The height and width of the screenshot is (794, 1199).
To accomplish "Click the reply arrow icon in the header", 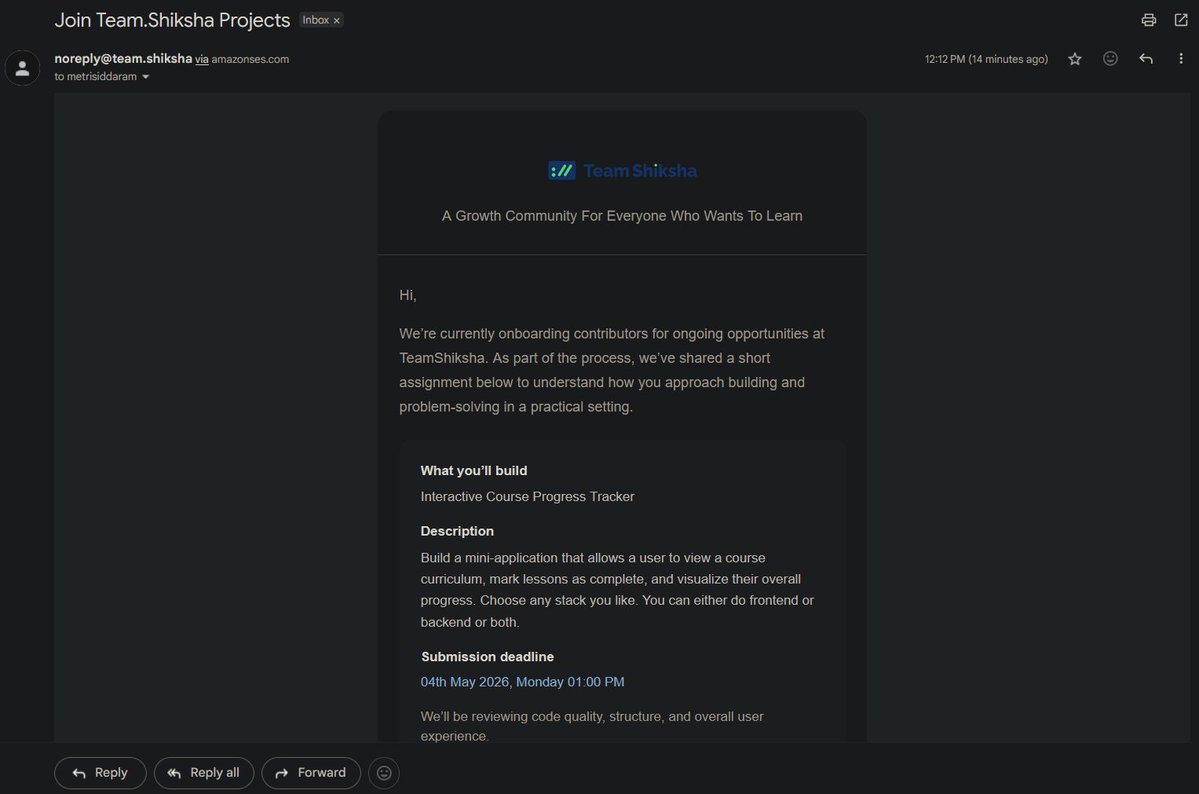I will click(x=1145, y=59).
